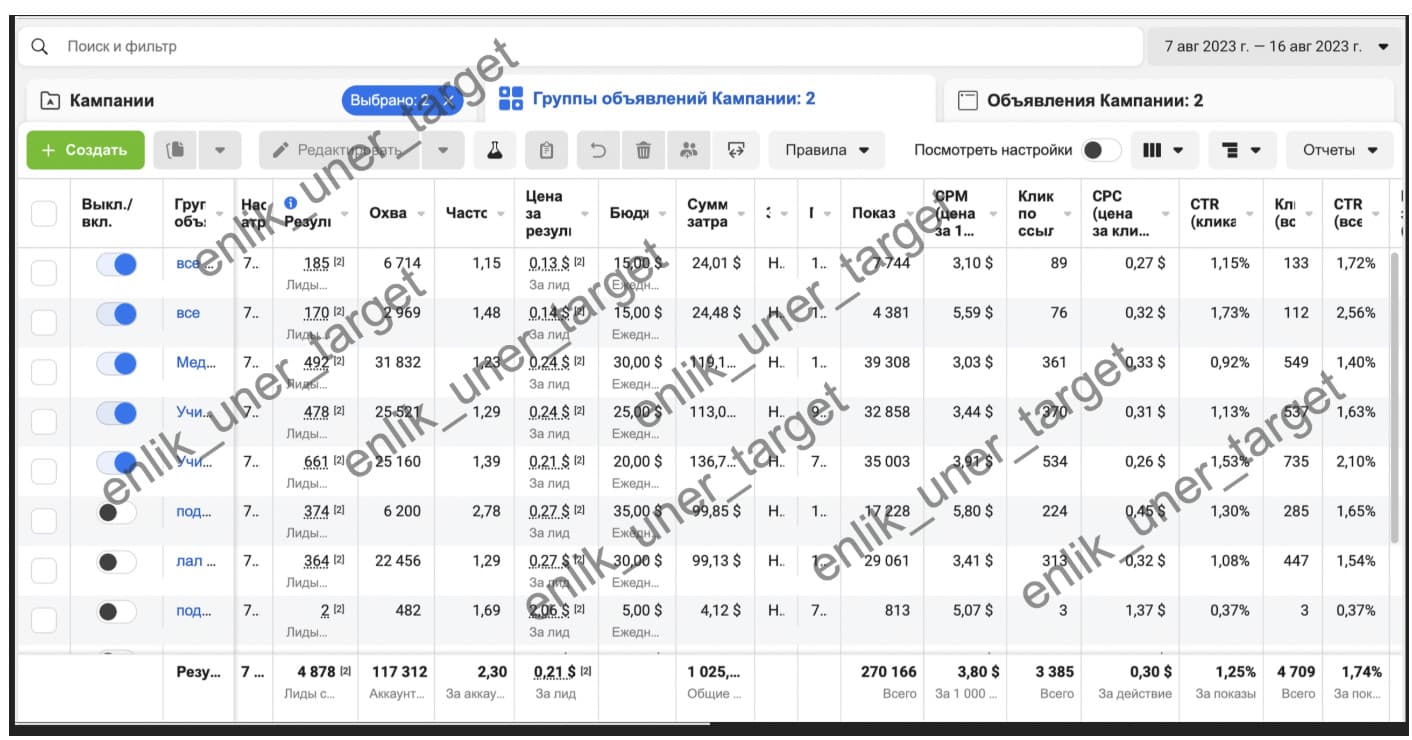The height and width of the screenshot is (740, 1412).
Task: Click the trash bin delete icon
Action: 643,150
